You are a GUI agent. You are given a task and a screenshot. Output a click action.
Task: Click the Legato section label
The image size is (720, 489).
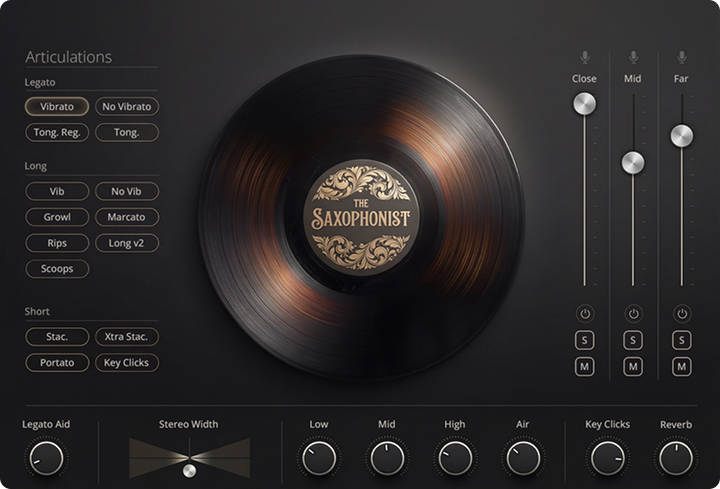(40, 83)
